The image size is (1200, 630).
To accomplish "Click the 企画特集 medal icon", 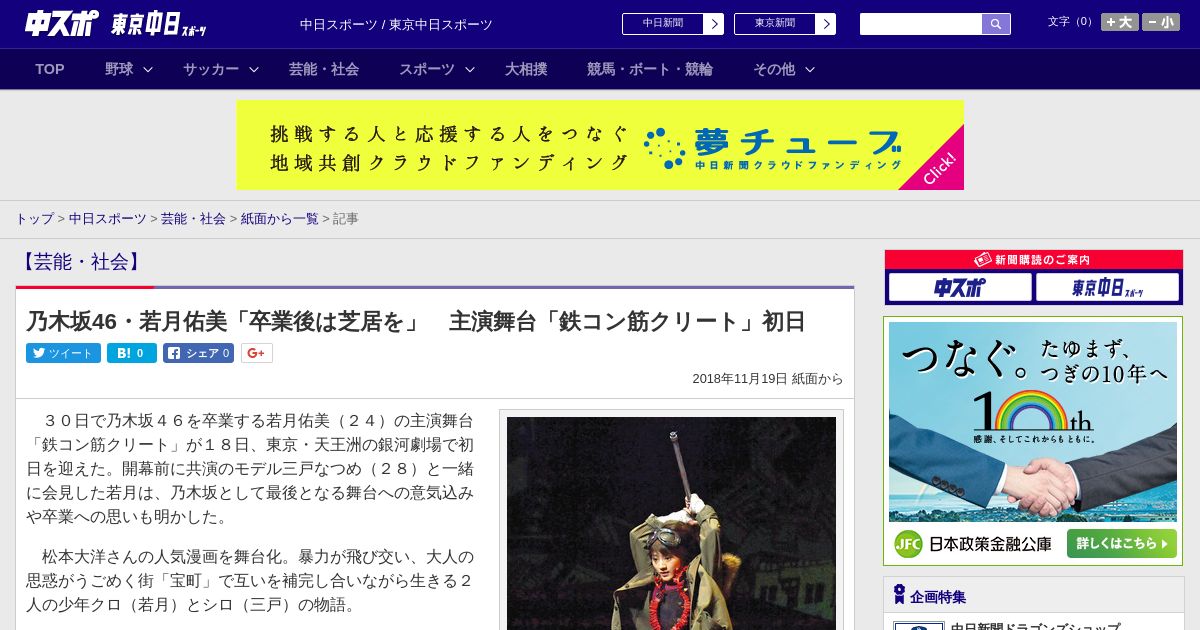I will [899, 595].
